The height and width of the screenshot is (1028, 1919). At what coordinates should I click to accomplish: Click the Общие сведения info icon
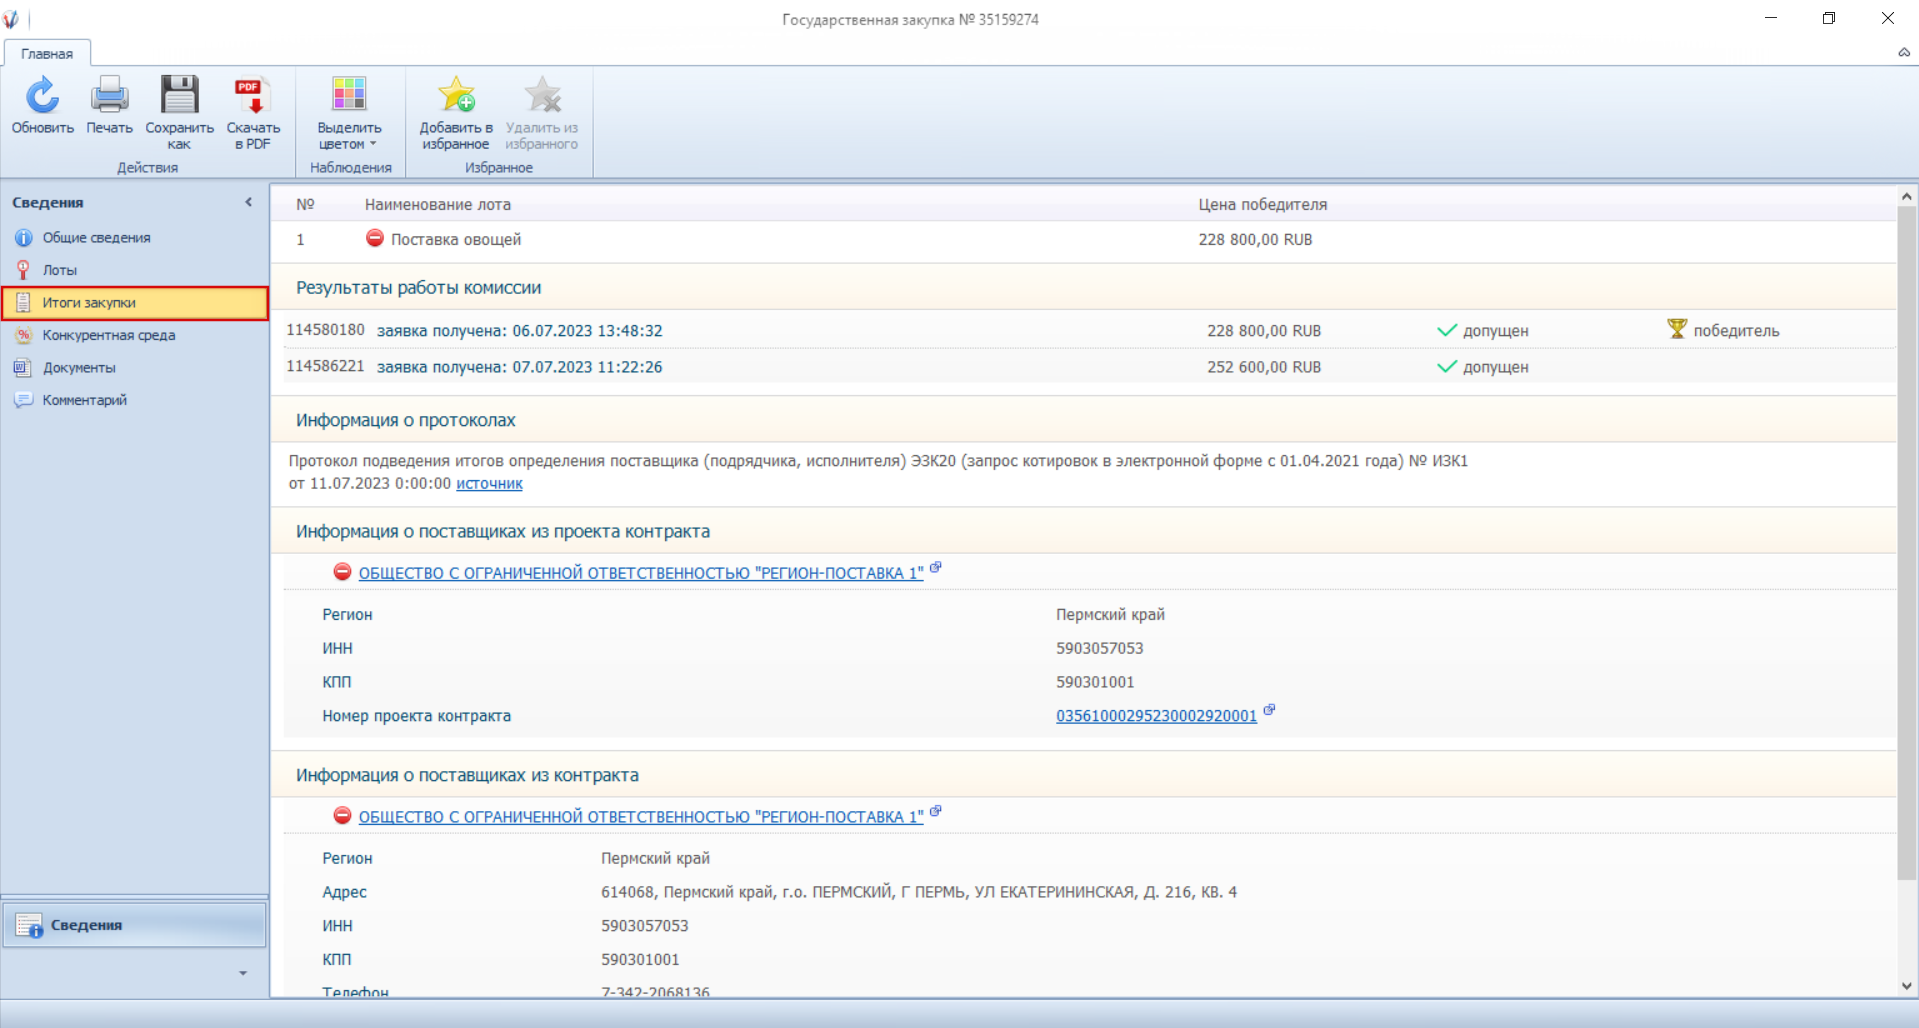pyautogui.click(x=23, y=238)
